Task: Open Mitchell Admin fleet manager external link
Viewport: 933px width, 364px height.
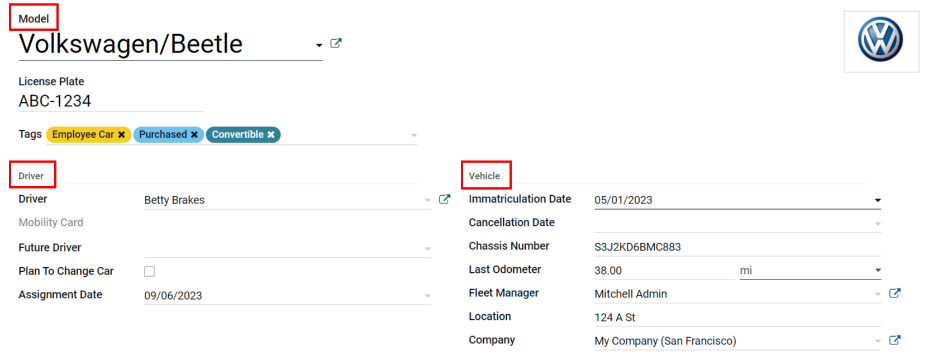Action: coord(895,293)
